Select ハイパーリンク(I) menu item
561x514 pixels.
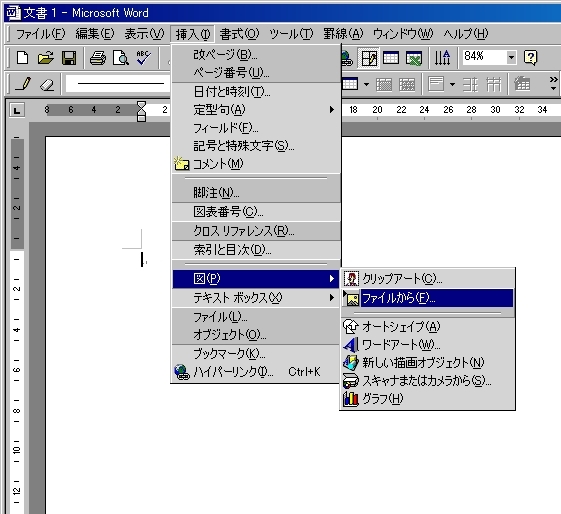pyautogui.click(x=256, y=372)
